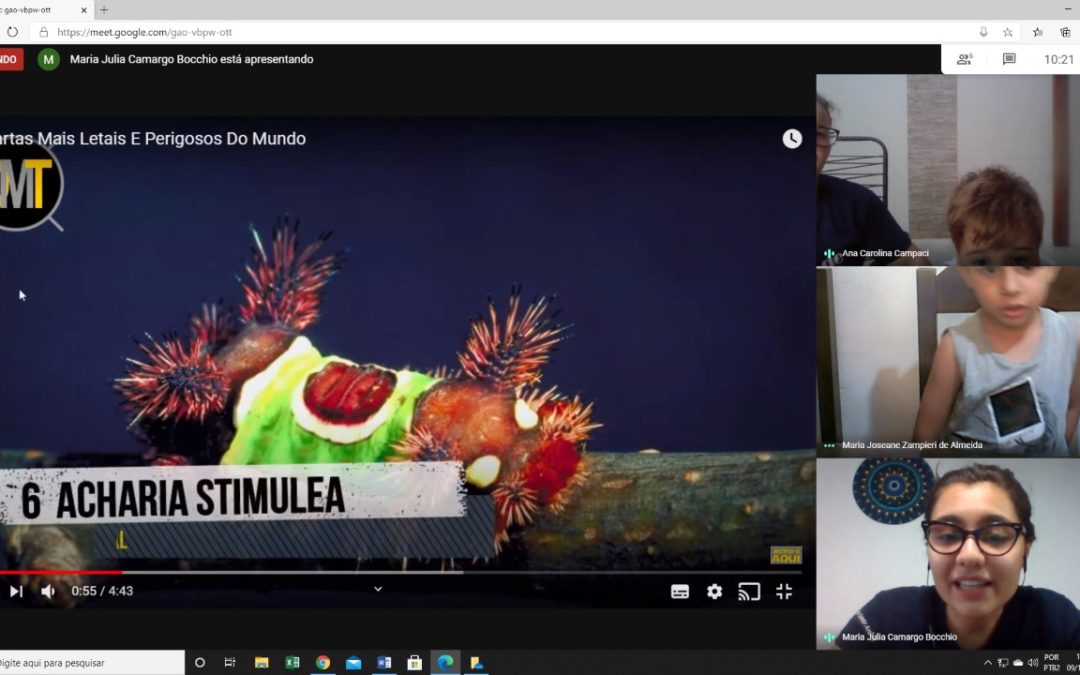Click the 0:55 / 4:43 time display
The height and width of the screenshot is (675, 1080).
tap(102, 591)
